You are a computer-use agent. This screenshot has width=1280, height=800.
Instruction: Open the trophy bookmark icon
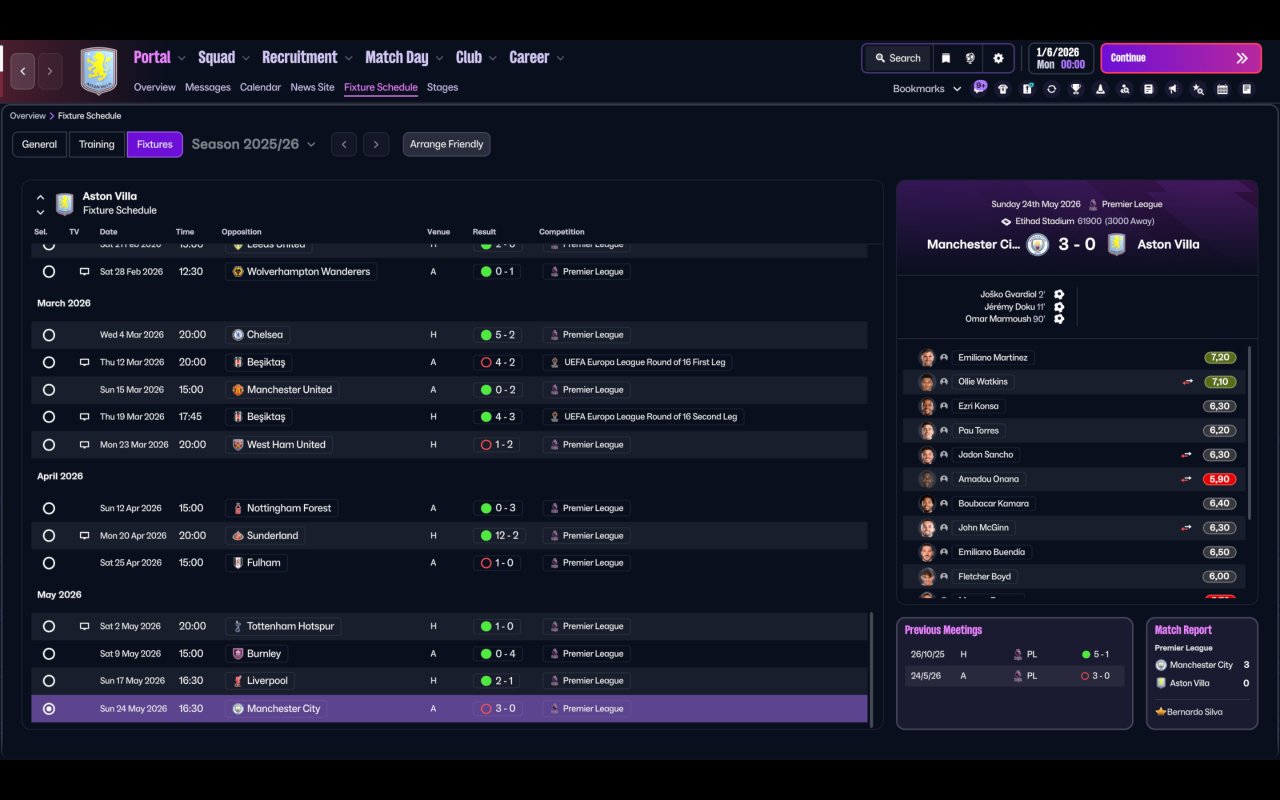(1076, 89)
